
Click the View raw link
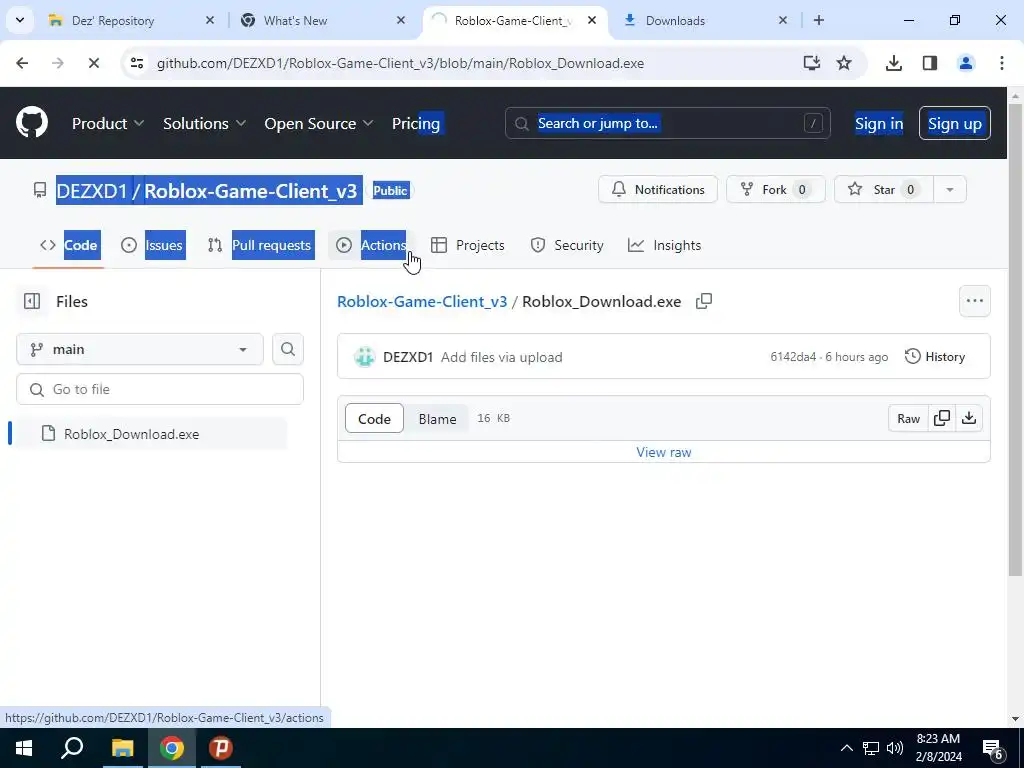[664, 452]
